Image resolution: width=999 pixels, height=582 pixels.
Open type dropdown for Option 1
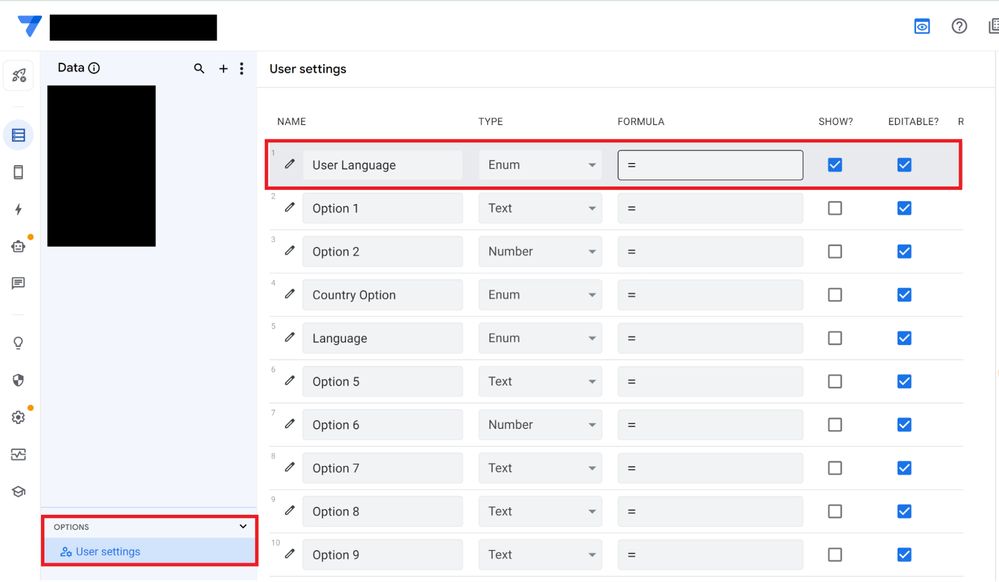[x=540, y=208]
